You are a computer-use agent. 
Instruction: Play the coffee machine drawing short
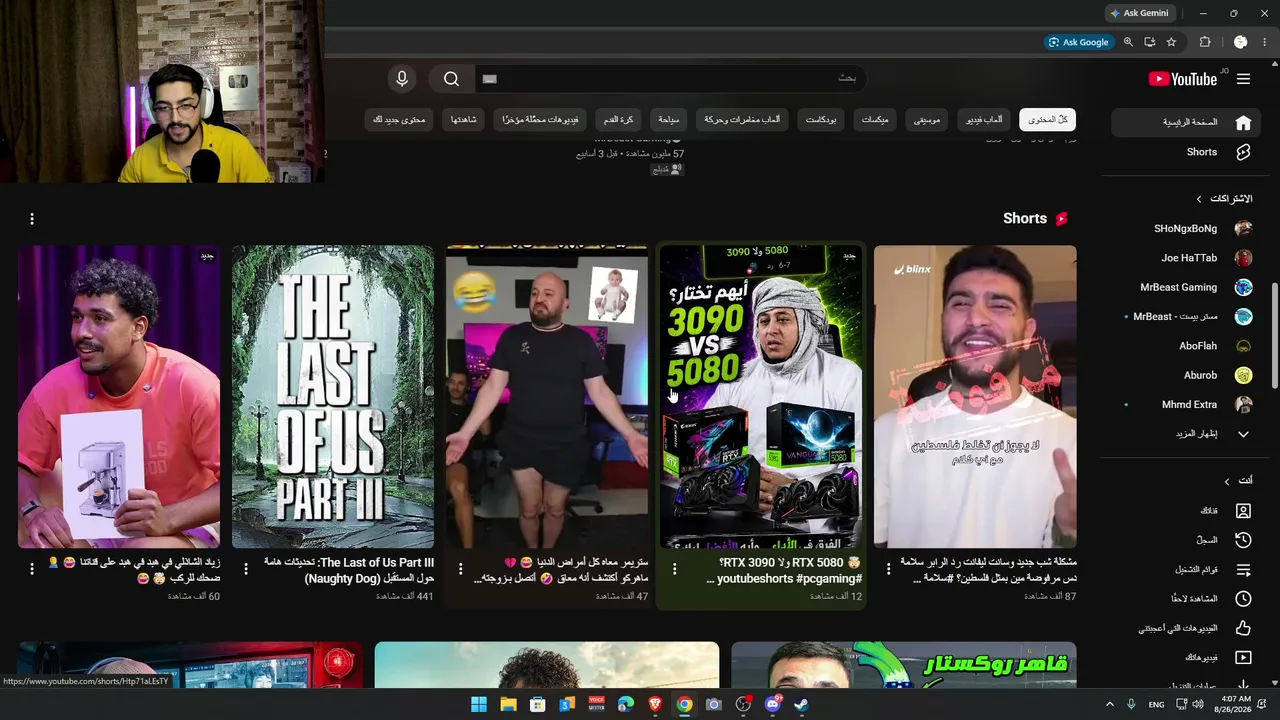coord(119,397)
